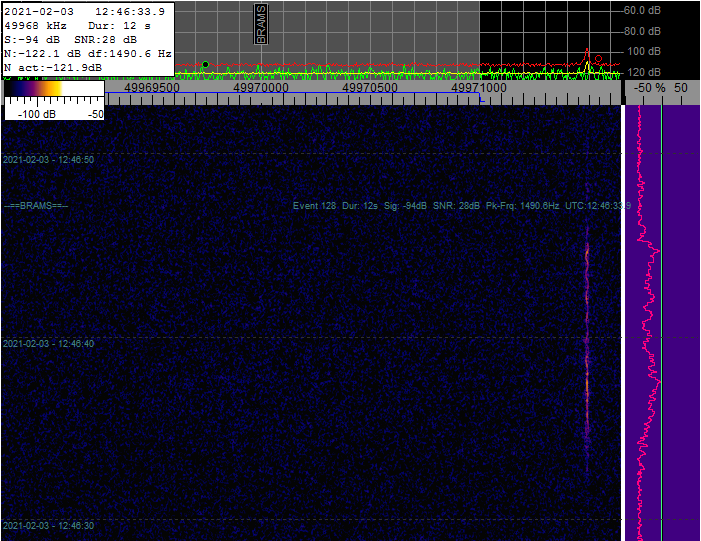Click the 12:46:50 timestamp label
This screenshot has width=701, height=541.
click(48, 160)
